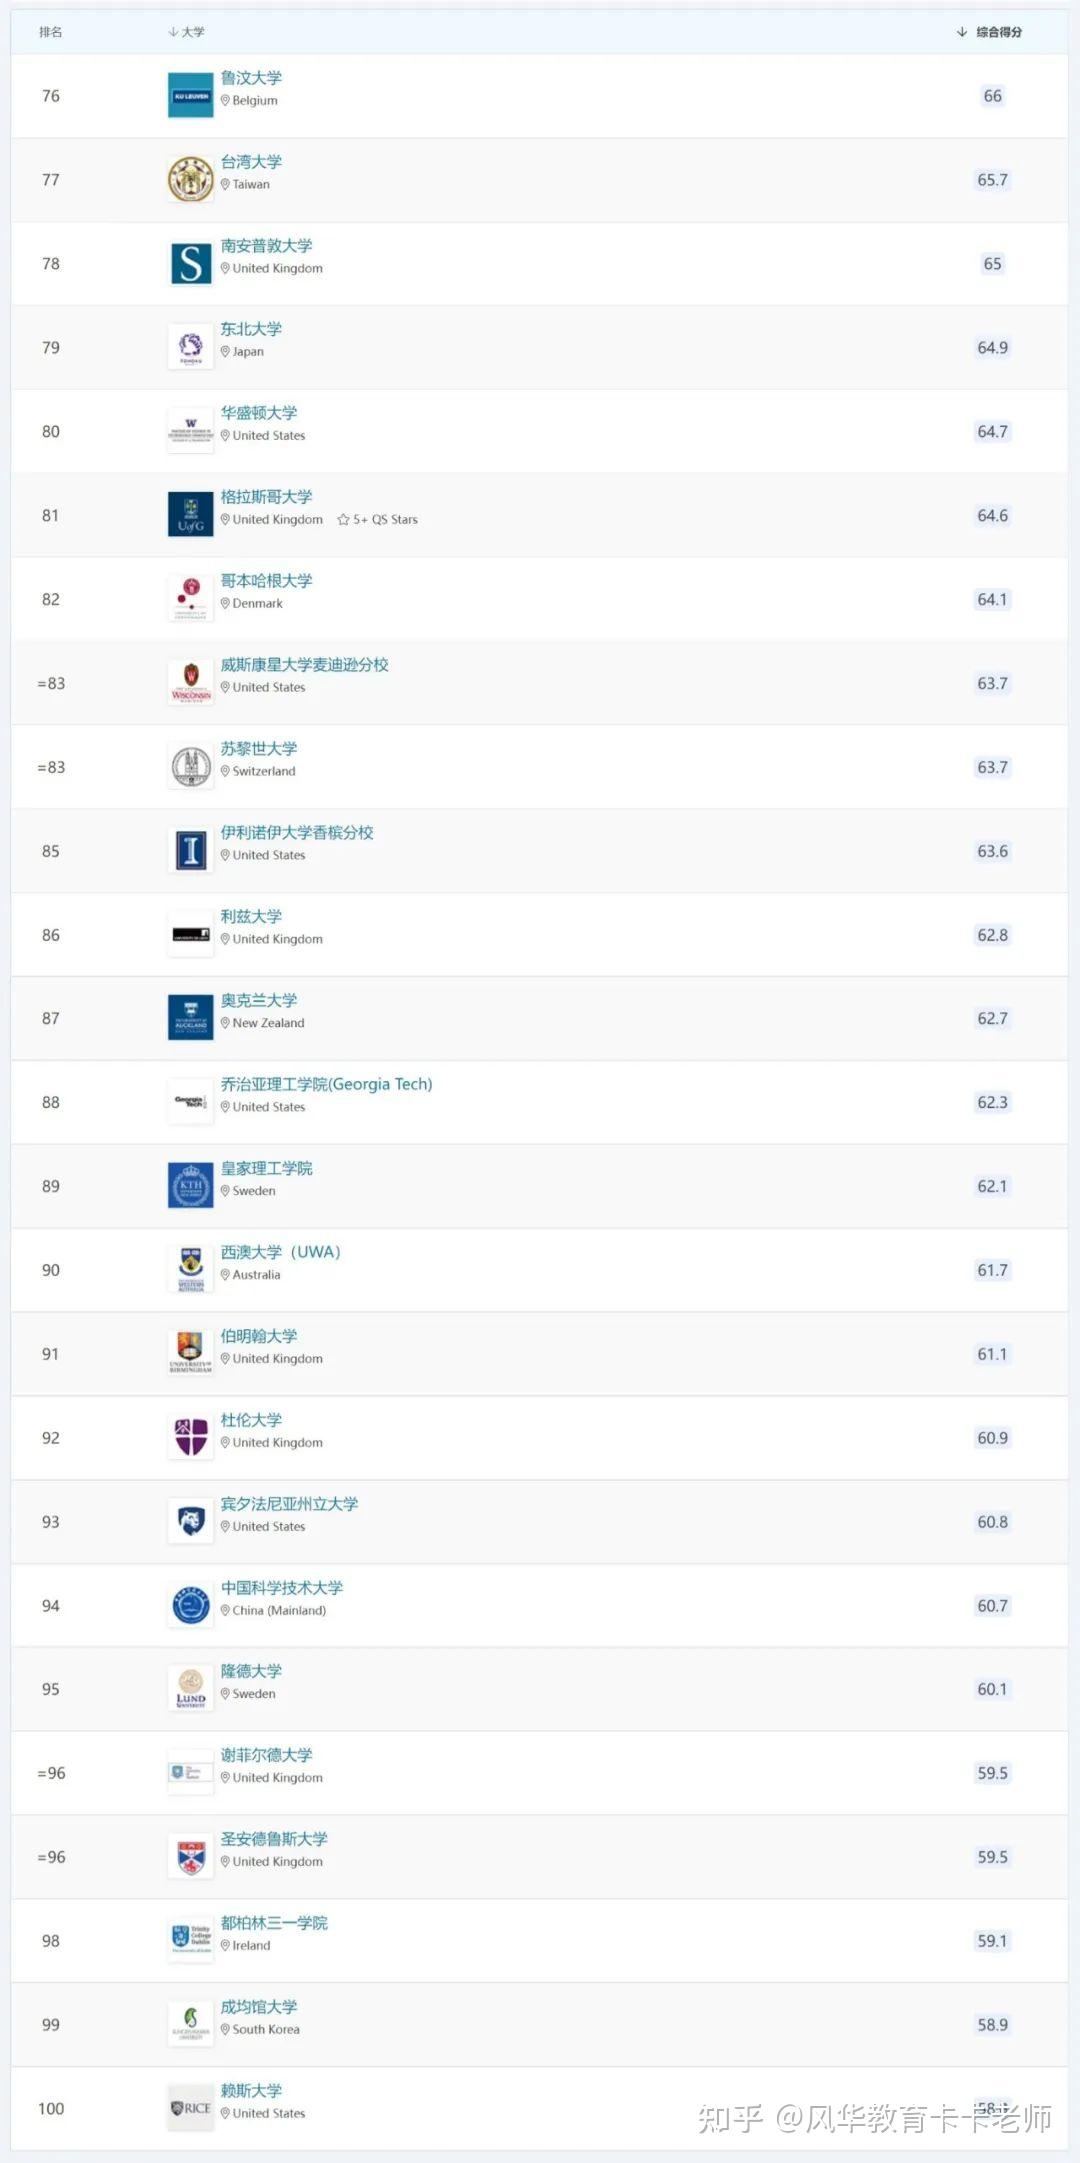This screenshot has height=2163, width=1080.
Task: Open the 台湾大学 link
Action: 251,162
